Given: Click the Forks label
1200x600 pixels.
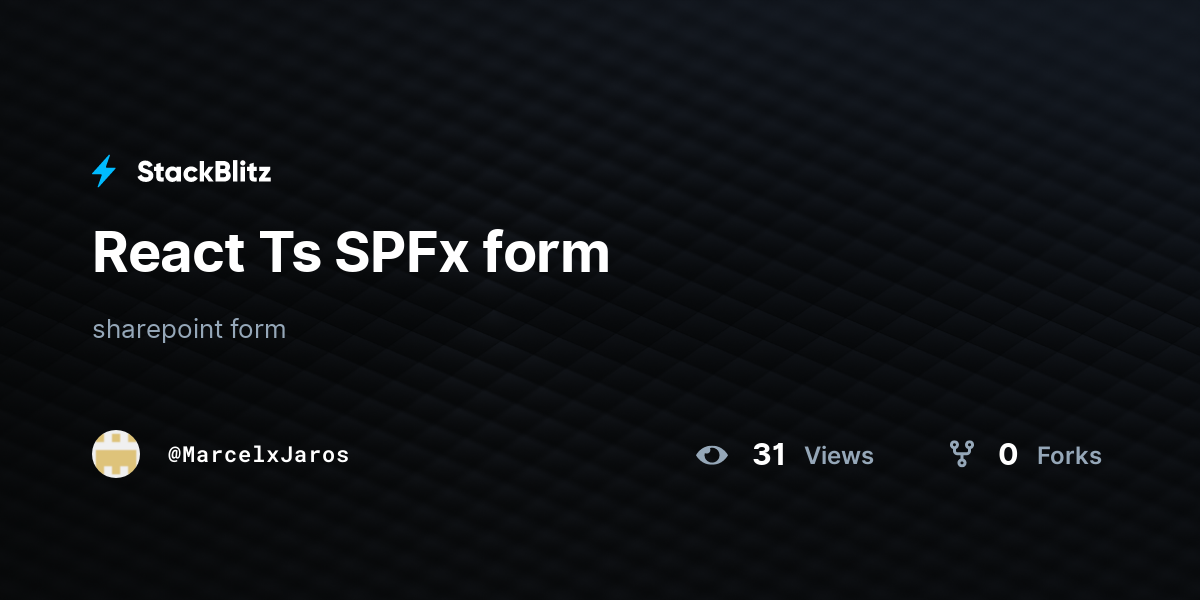Looking at the screenshot, I should [x=1069, y=456].
